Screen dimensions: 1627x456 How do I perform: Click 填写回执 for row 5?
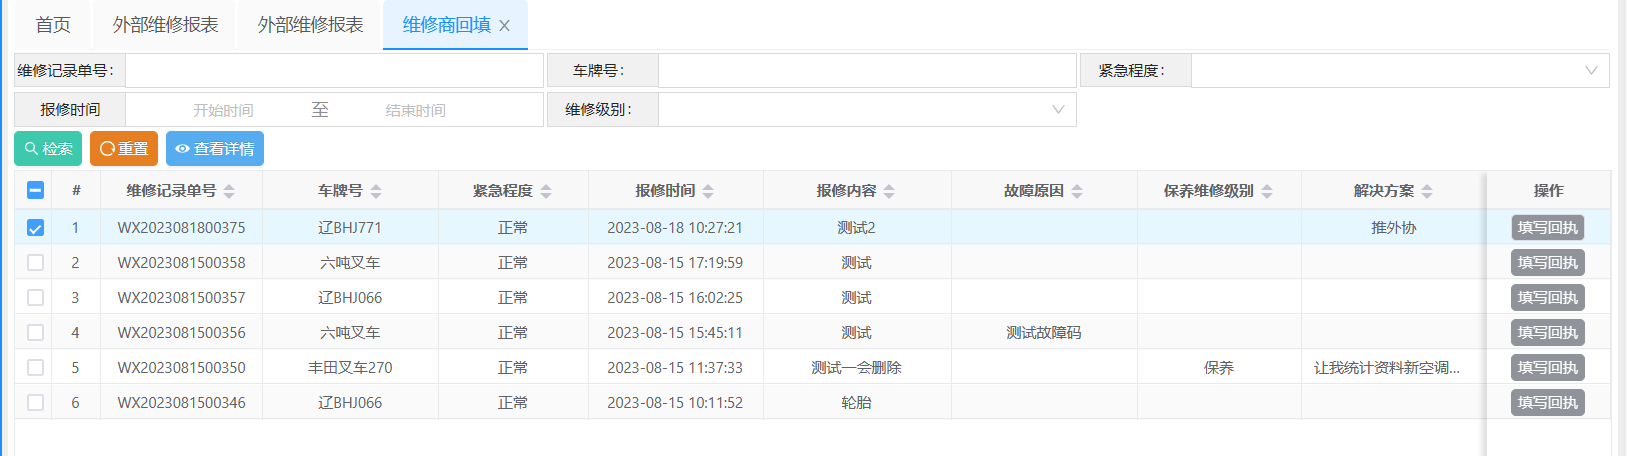(1547, 368)
